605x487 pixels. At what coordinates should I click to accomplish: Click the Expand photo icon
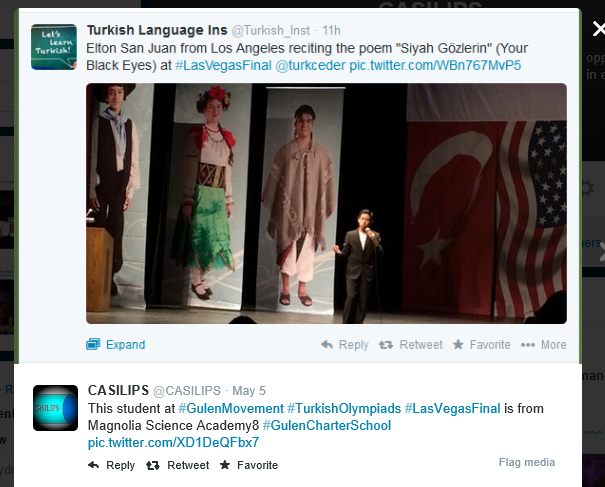point(93,344)
